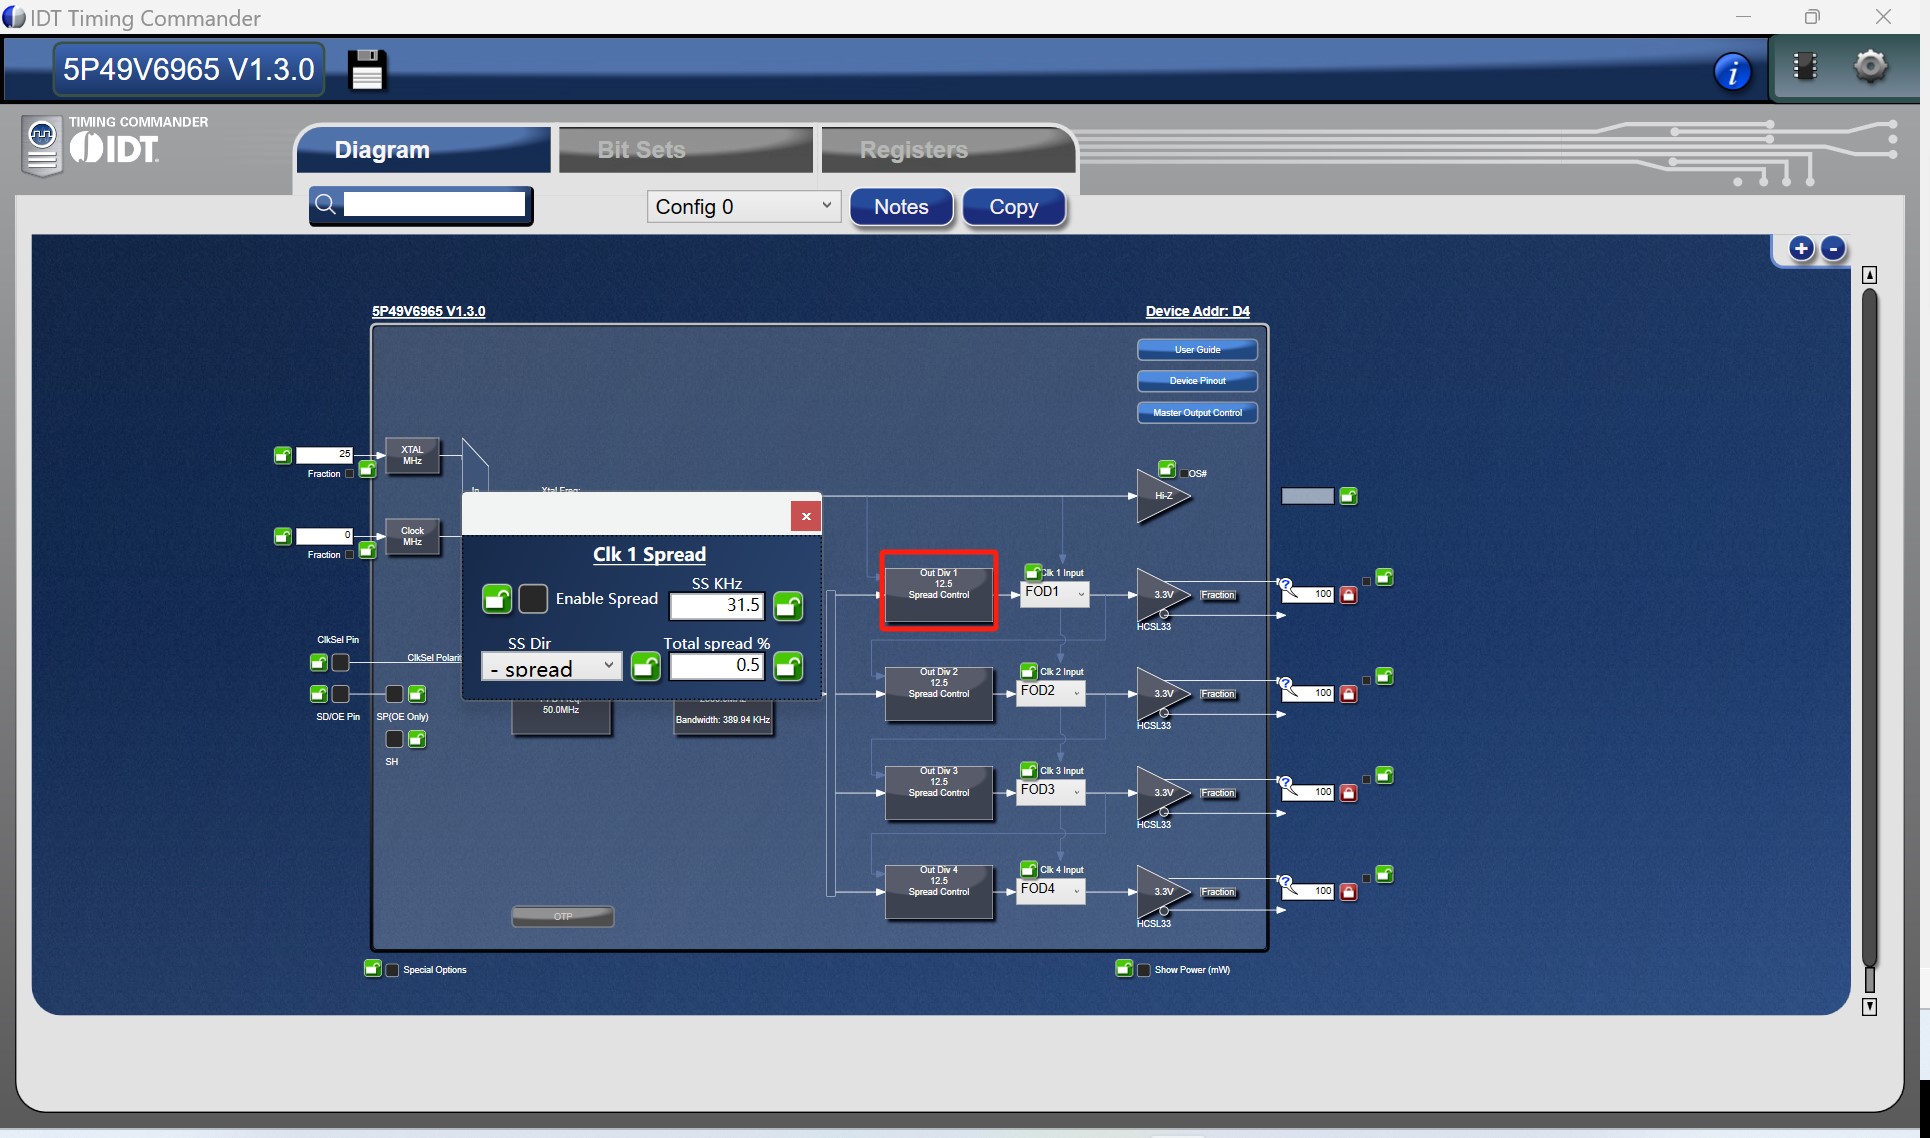Toggle the SH checkbox

[394, 739]
